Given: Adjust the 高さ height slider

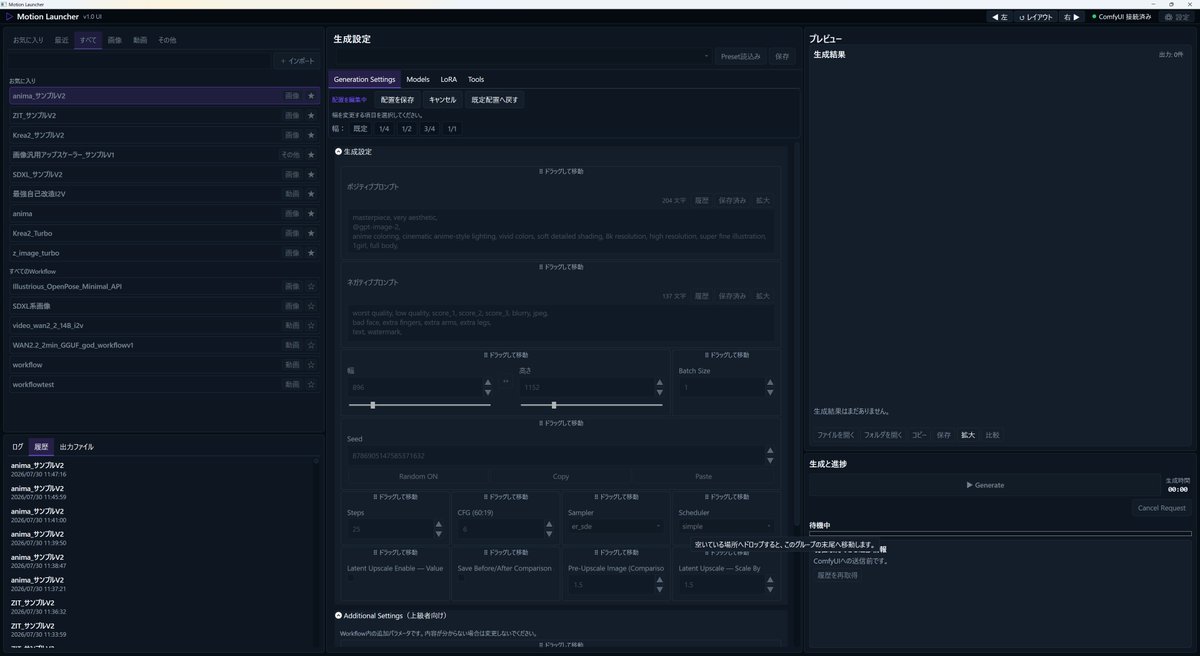Looking at the screenshot, I should pos(591,405).
